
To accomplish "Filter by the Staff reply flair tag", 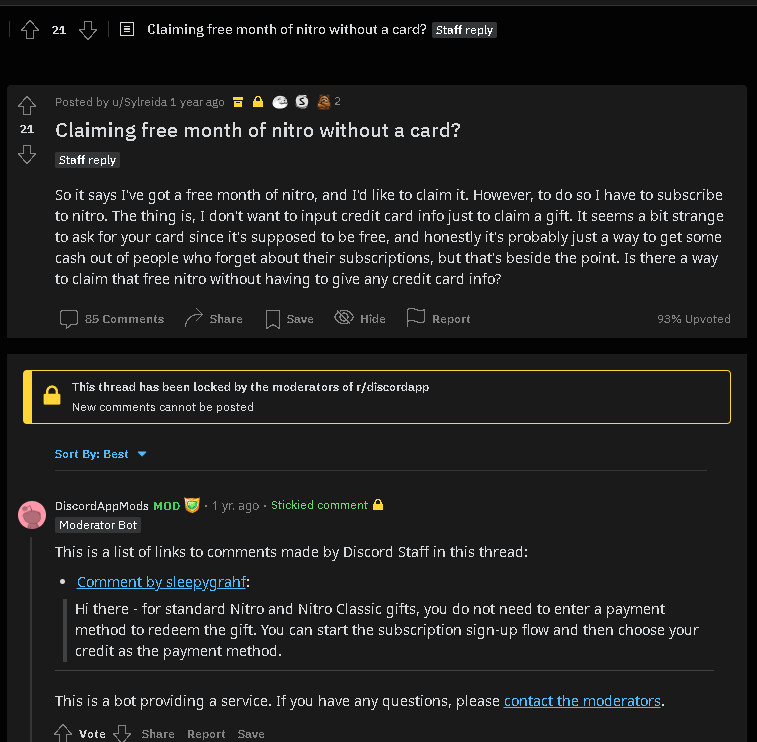I will (87, 160).
